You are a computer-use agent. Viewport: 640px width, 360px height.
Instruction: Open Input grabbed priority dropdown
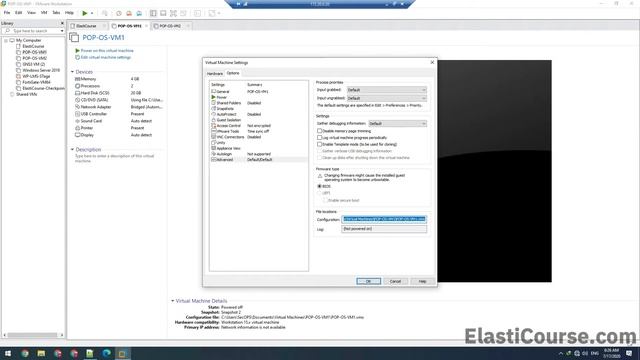click(387, 90)
